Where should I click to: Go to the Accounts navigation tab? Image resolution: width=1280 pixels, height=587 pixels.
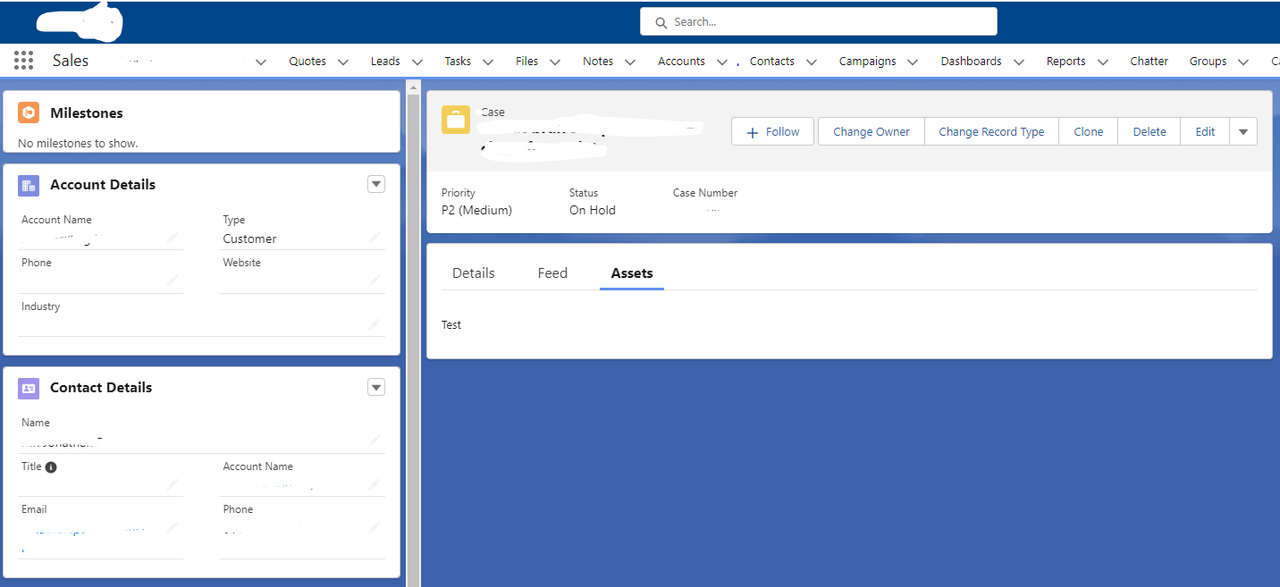(681, 61)
